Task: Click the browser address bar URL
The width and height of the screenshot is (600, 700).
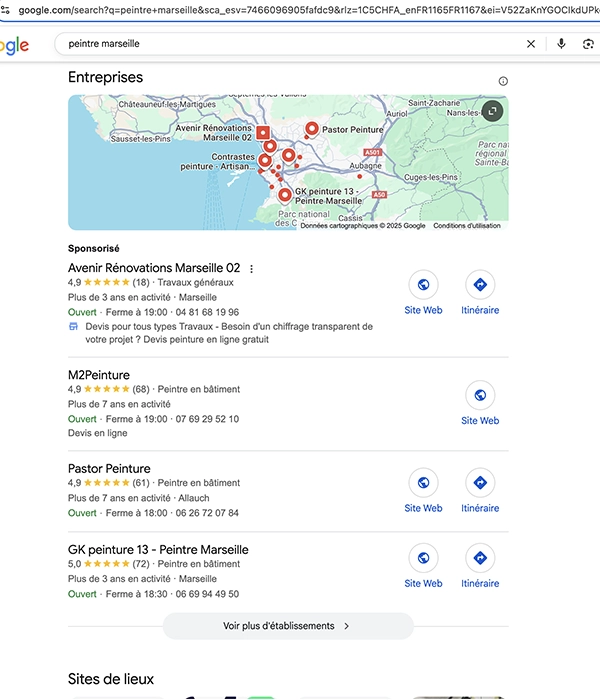Action: (308, 10)
